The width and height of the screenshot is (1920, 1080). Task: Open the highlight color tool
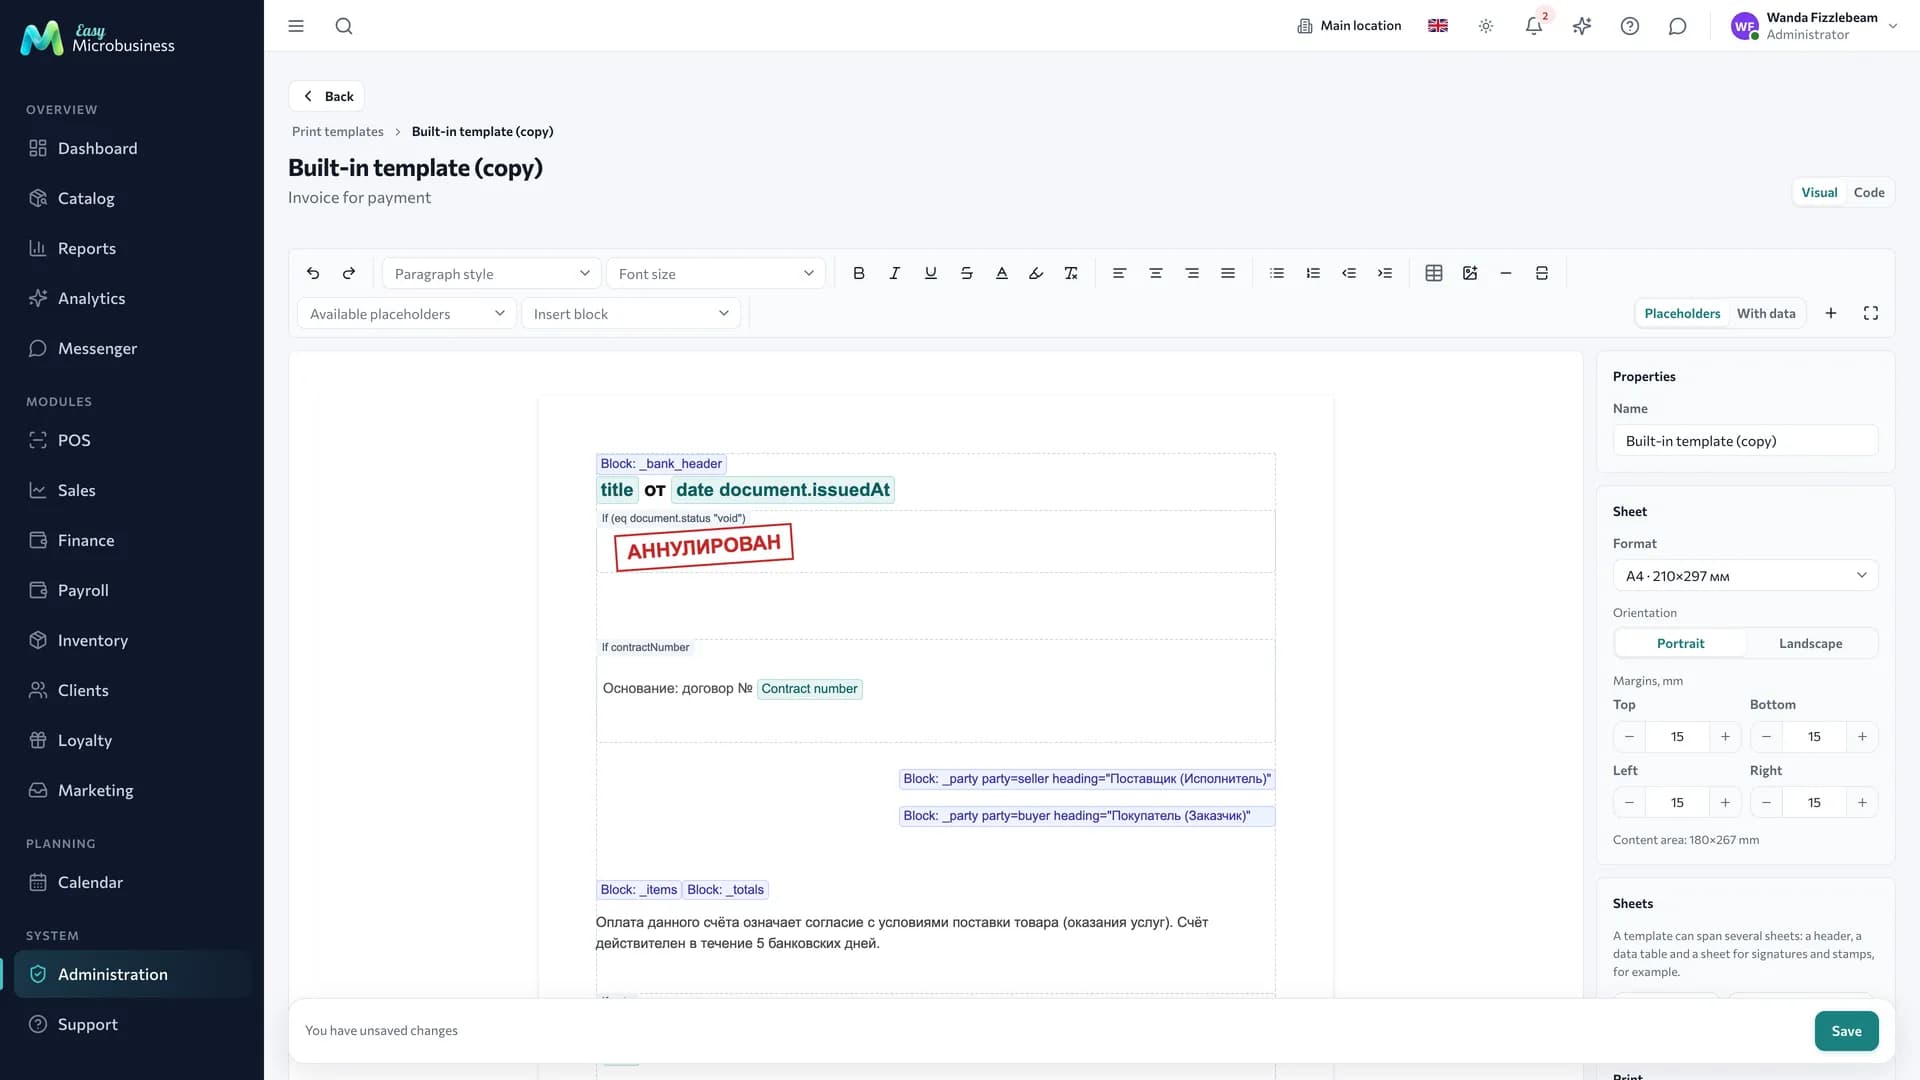point(1036,273)
